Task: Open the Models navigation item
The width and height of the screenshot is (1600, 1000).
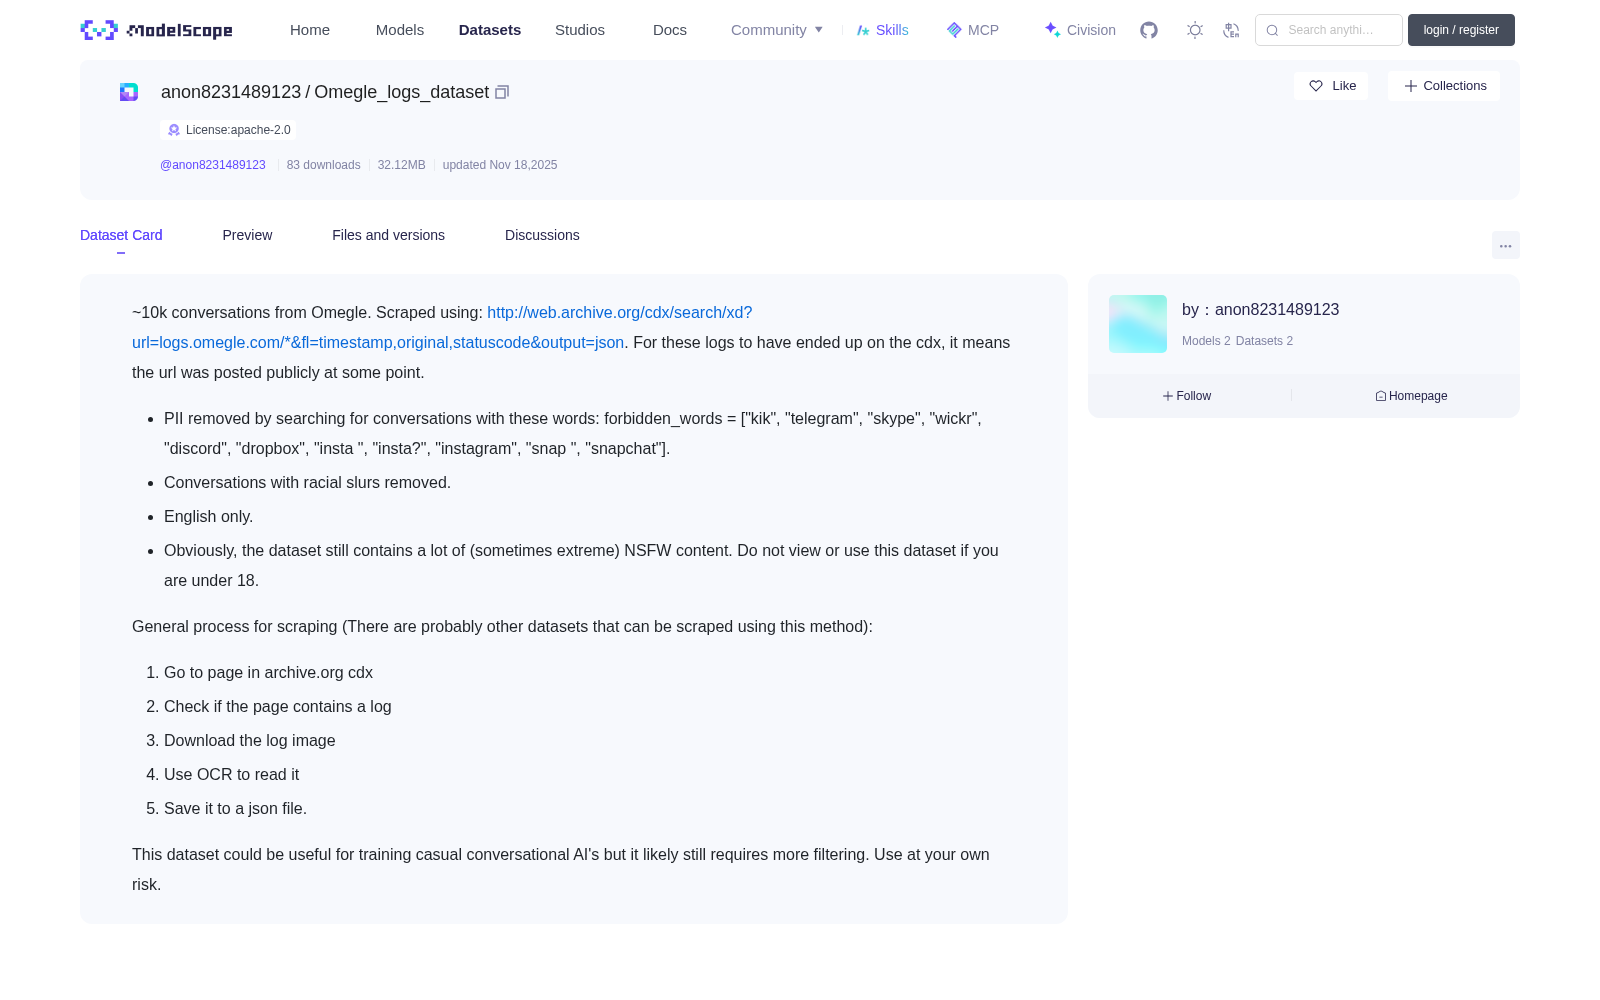Action: coord(400,30)
